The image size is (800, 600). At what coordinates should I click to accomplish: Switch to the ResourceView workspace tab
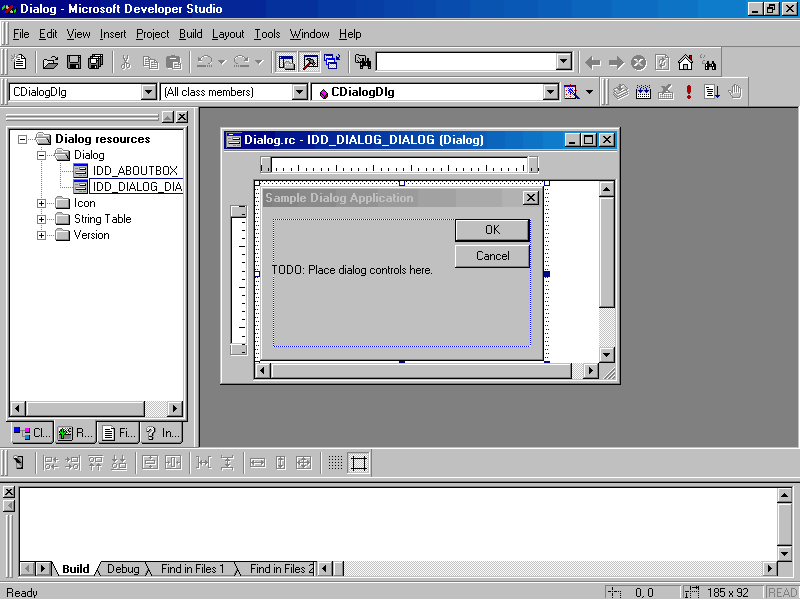[x=75, y=433]
